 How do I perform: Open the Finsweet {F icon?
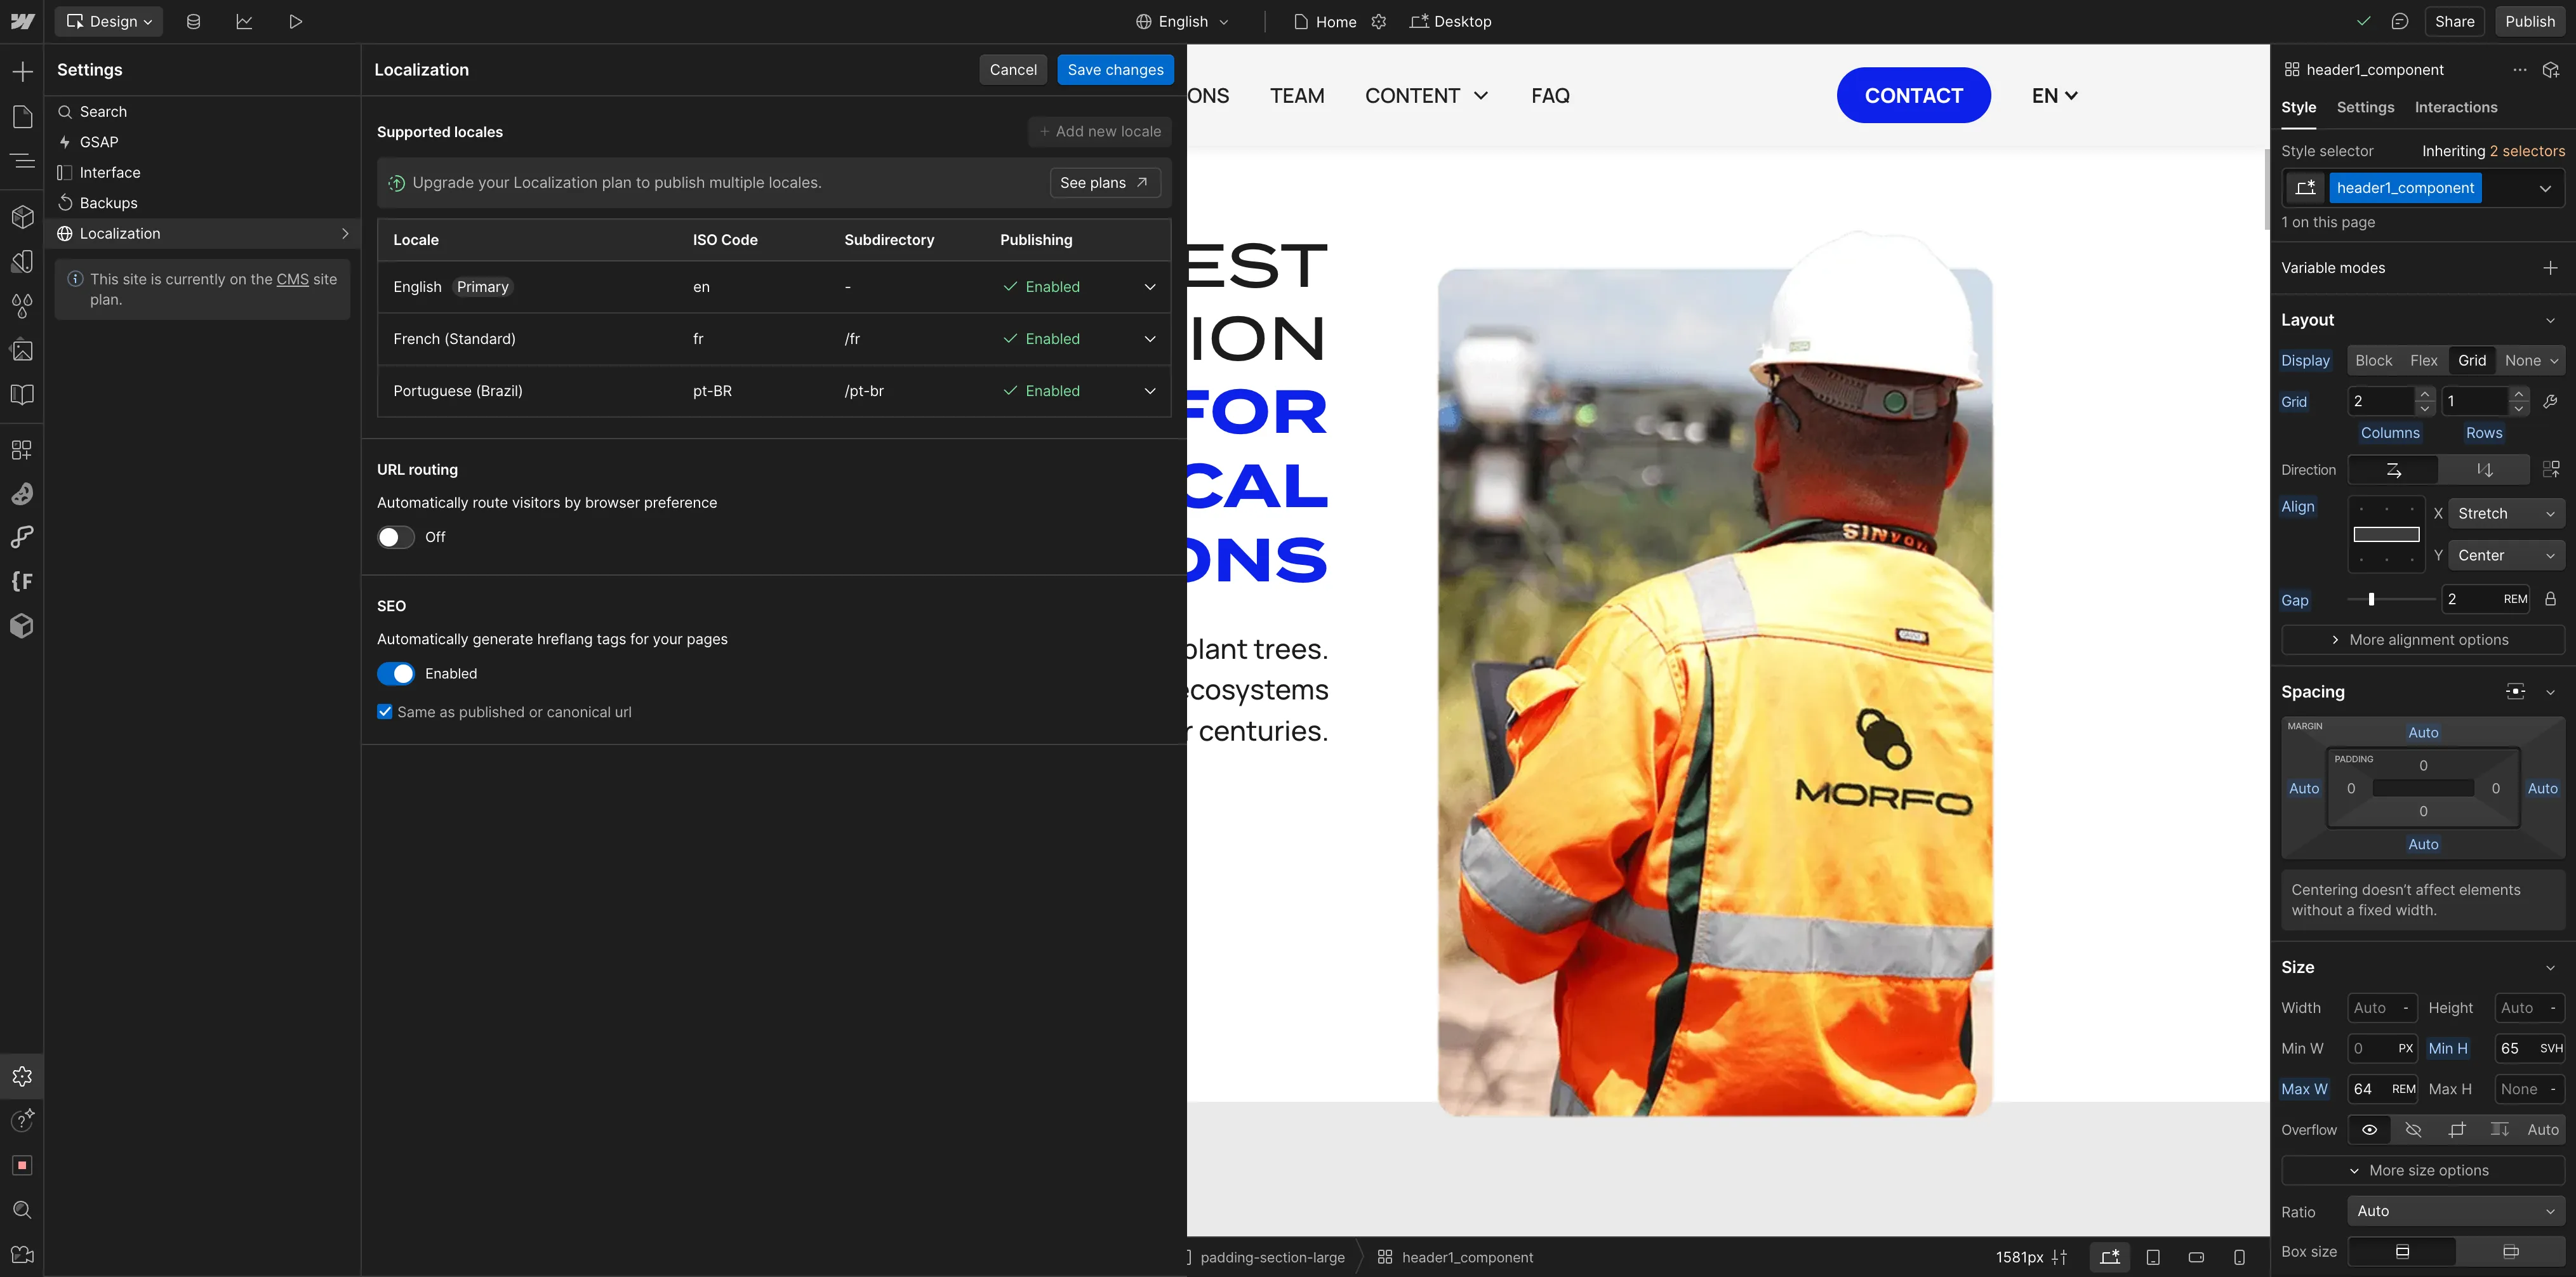(22, 581)
